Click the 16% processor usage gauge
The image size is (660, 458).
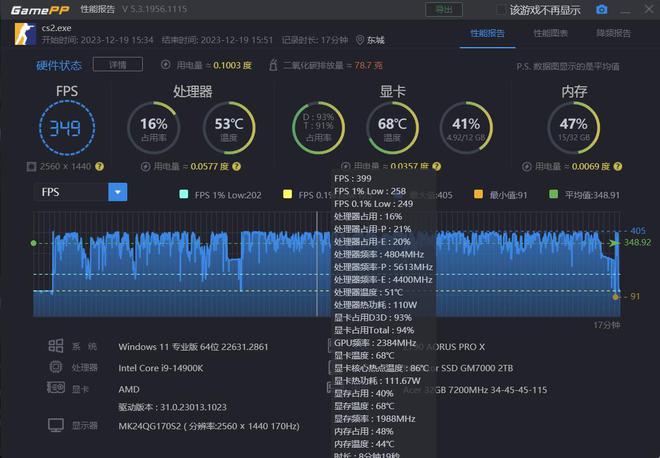pos(154,128)
